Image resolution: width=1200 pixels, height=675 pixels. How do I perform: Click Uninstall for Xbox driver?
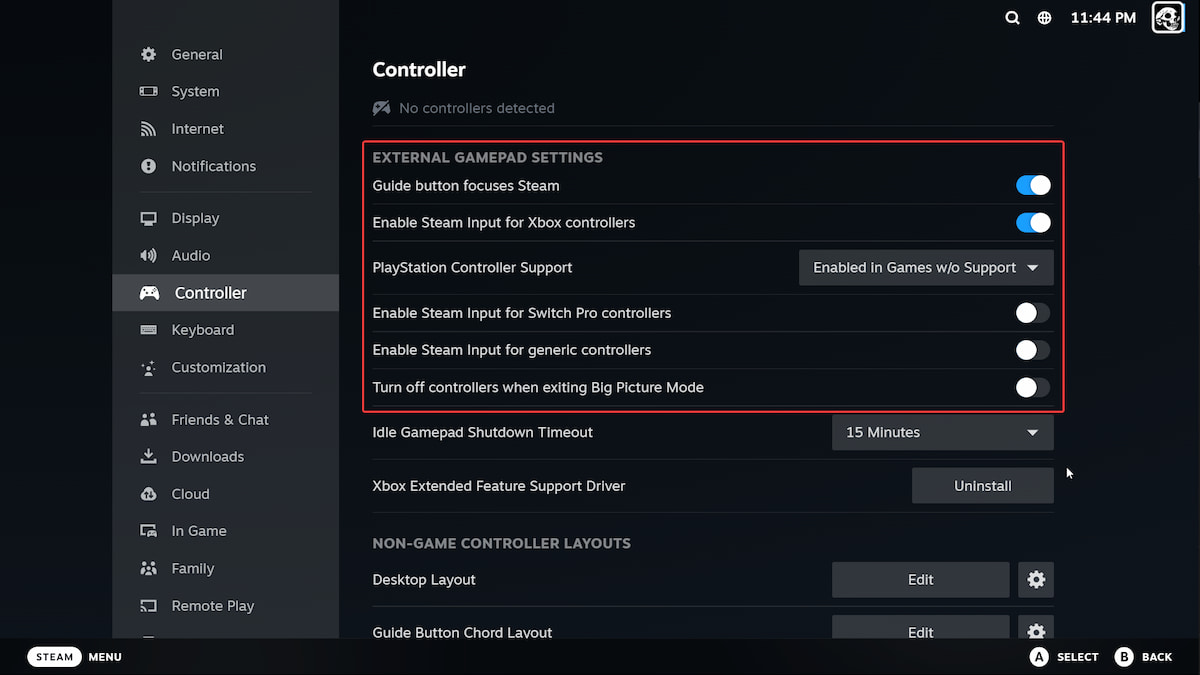point(982,486)
